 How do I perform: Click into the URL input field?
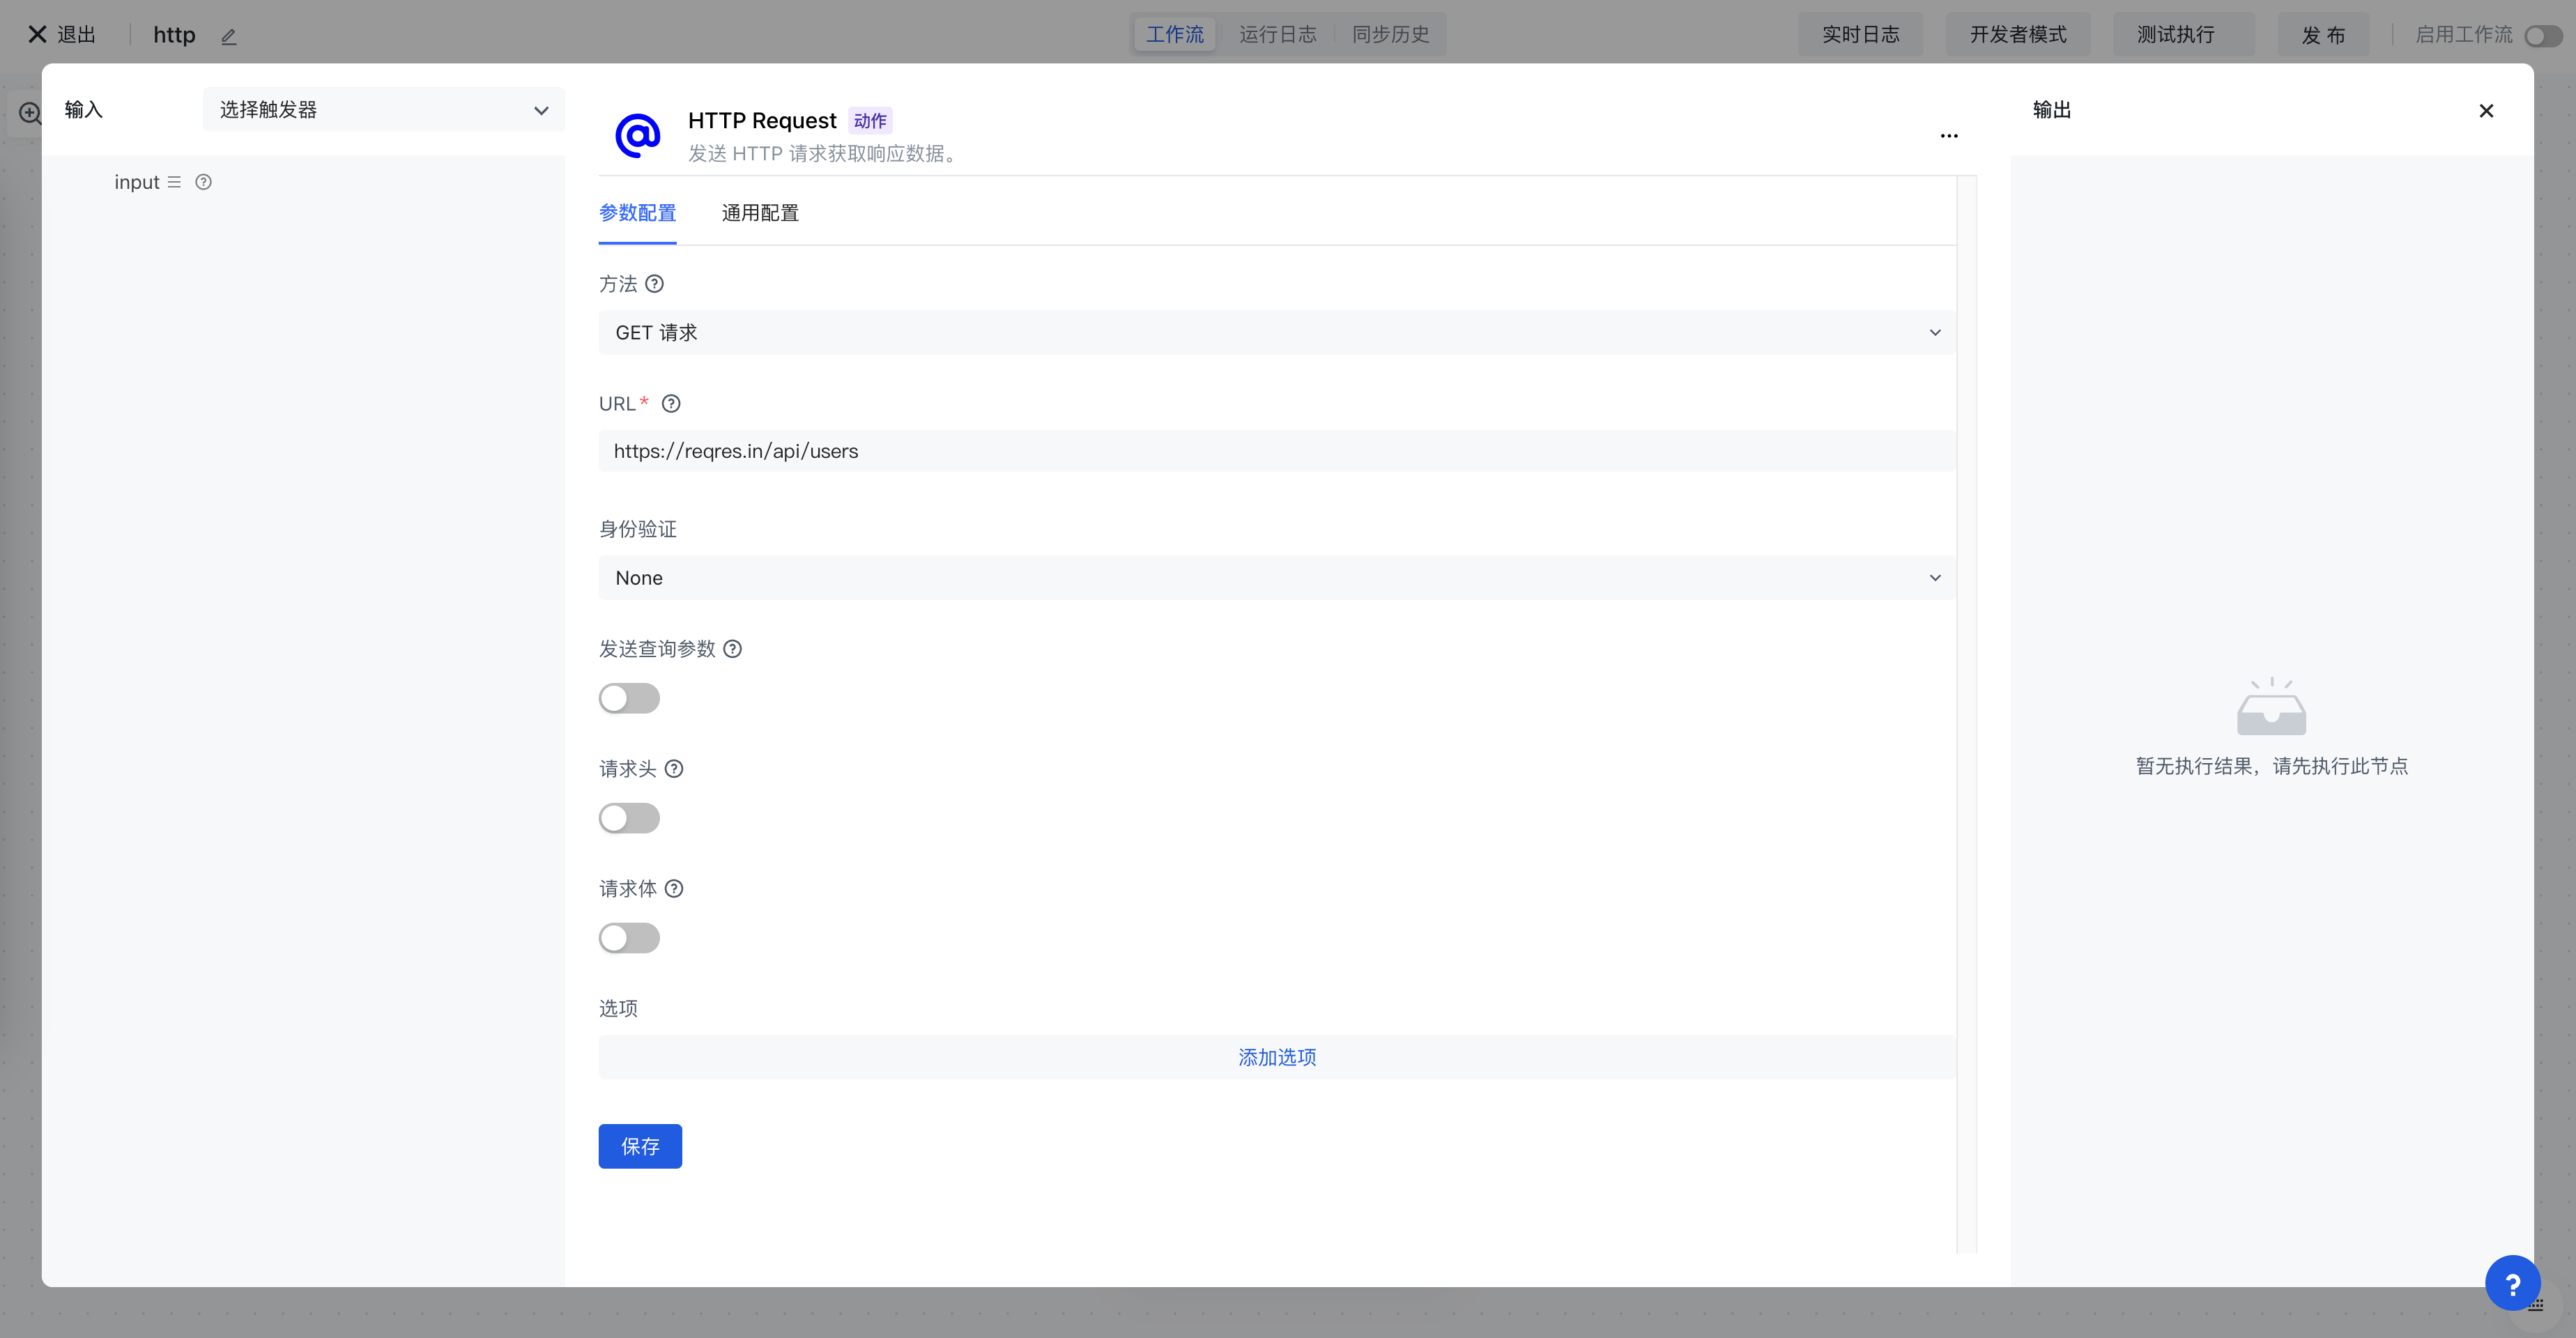pos(1276,451)
